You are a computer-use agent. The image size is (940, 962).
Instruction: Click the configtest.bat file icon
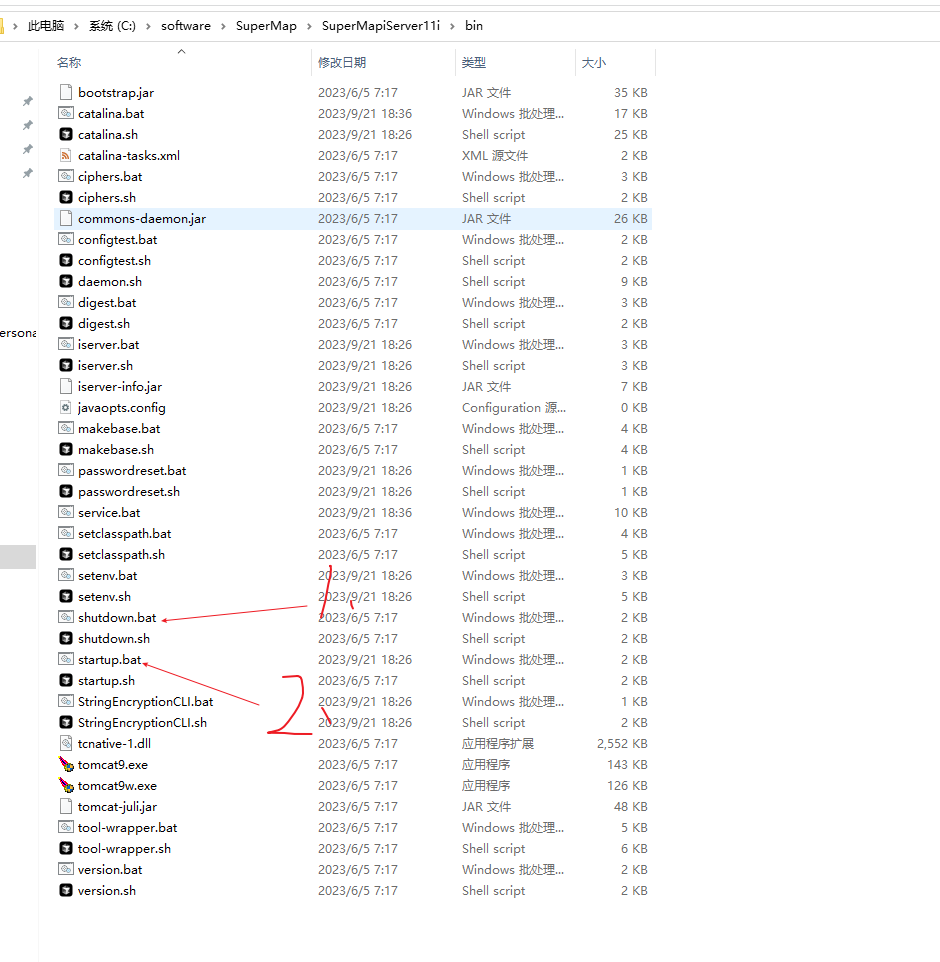(66, 239)
